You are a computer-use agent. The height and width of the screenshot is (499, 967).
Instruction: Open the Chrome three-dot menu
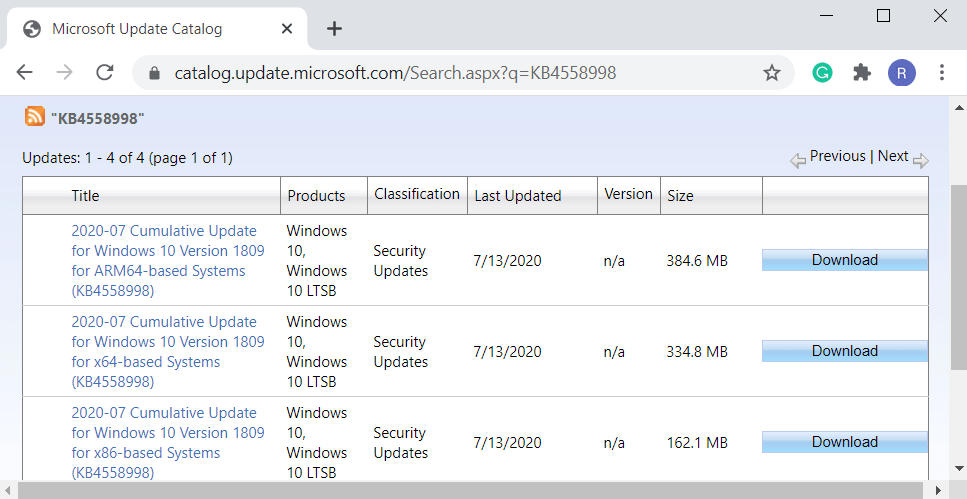[x=942, y=73]
